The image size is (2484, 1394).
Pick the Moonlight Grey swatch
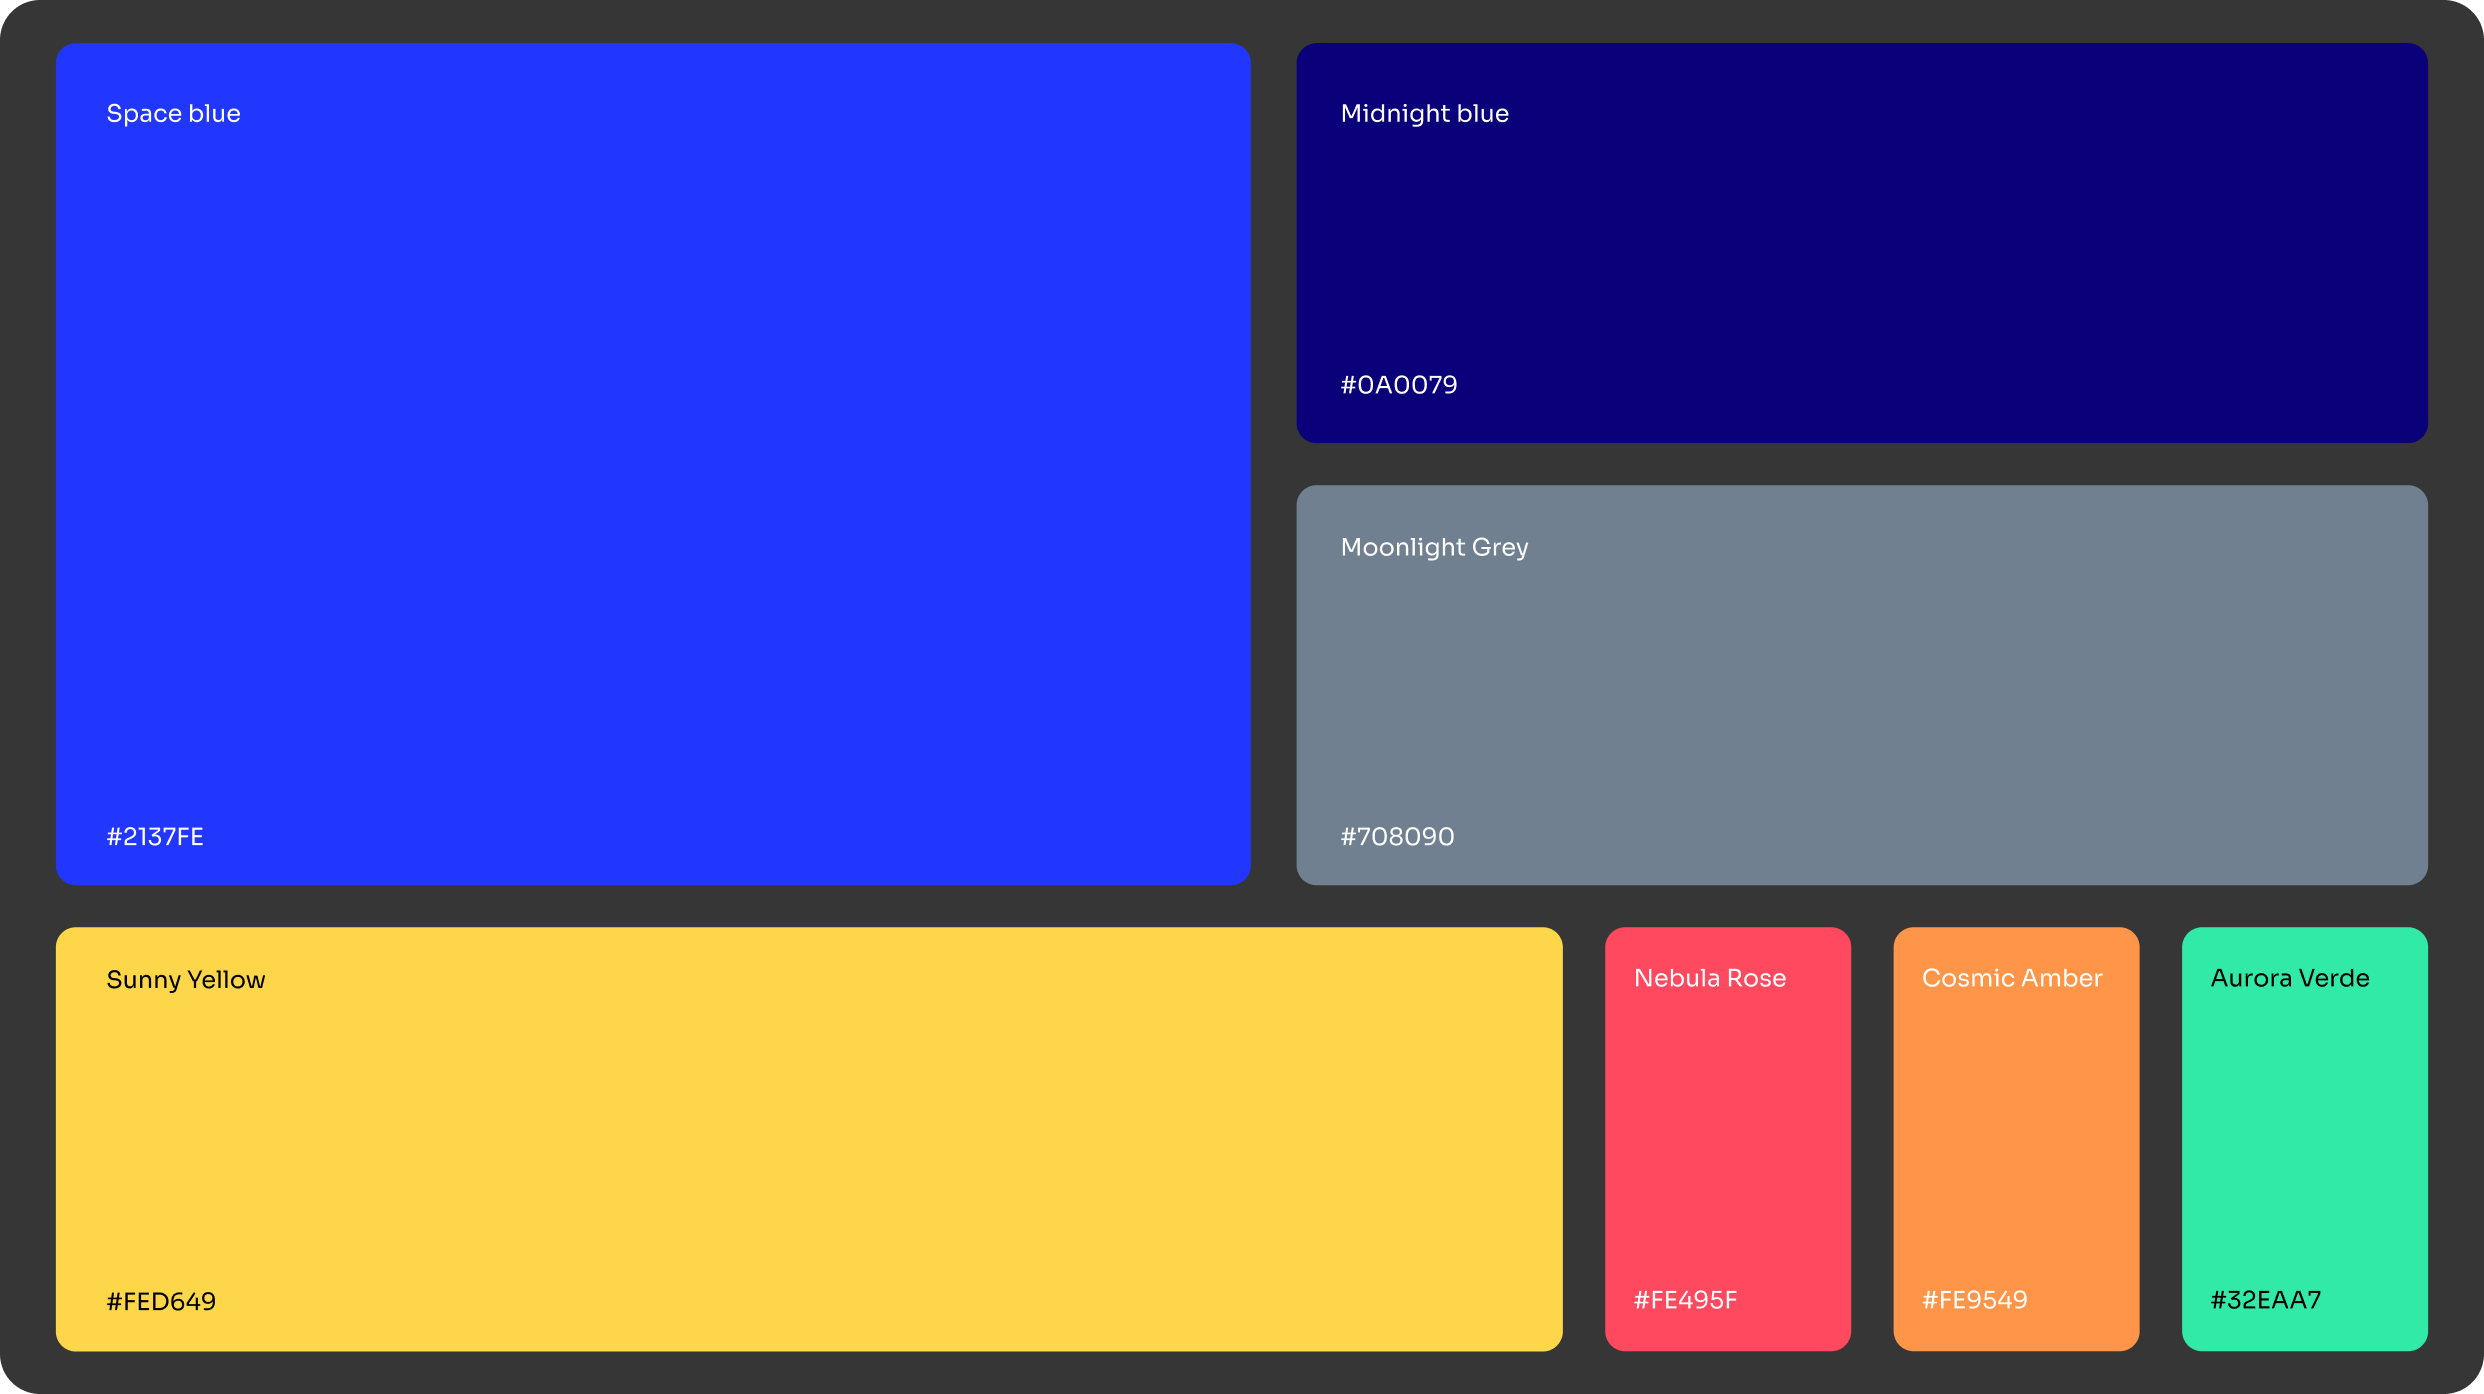pyautogui.click(x=1861, y=685)
